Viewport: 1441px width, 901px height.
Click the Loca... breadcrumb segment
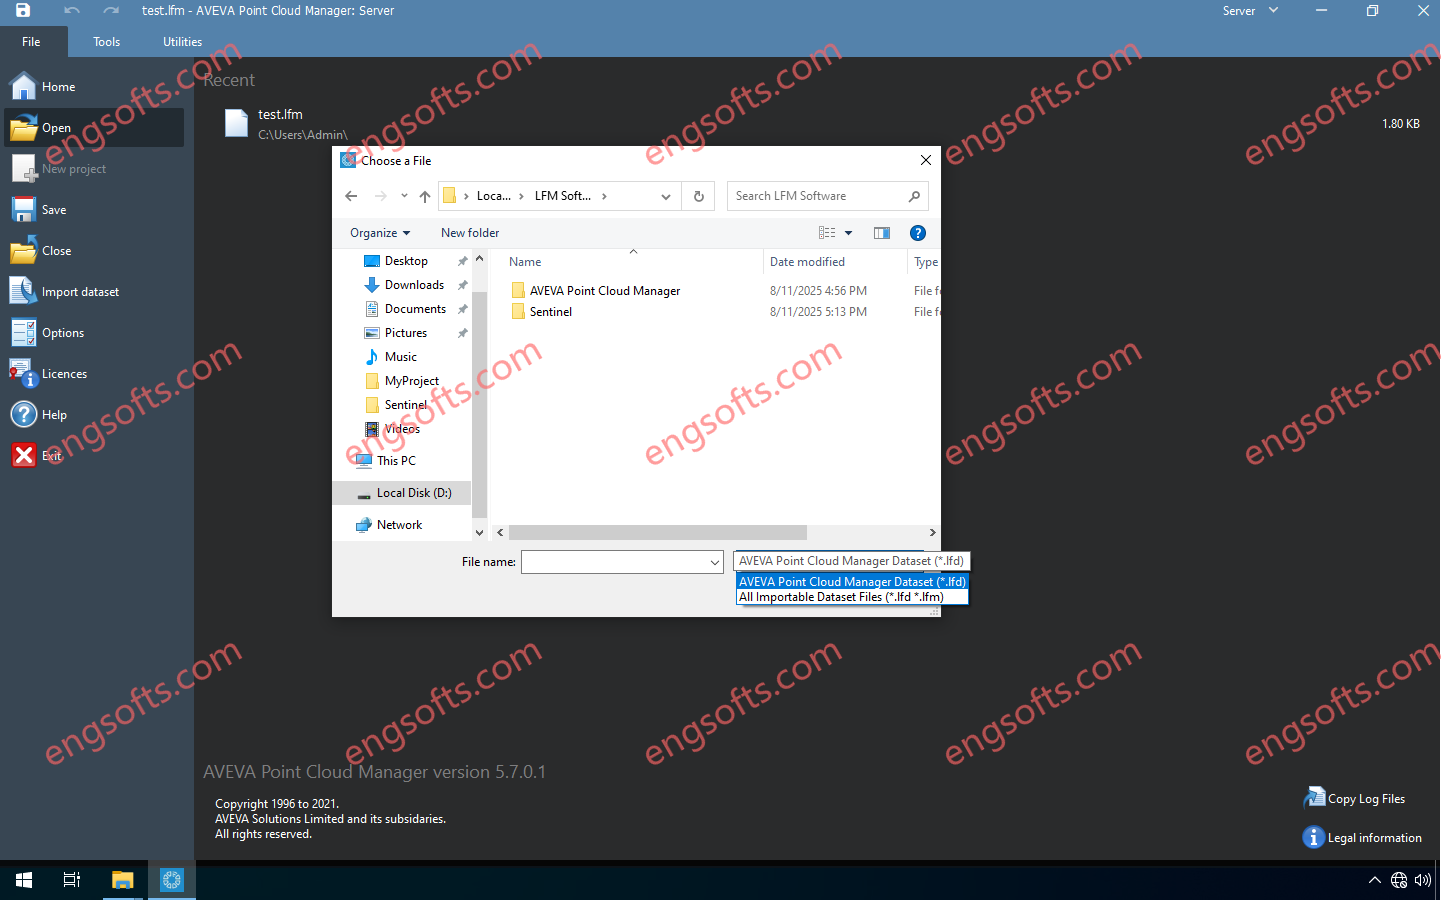(x=494, y=196)
